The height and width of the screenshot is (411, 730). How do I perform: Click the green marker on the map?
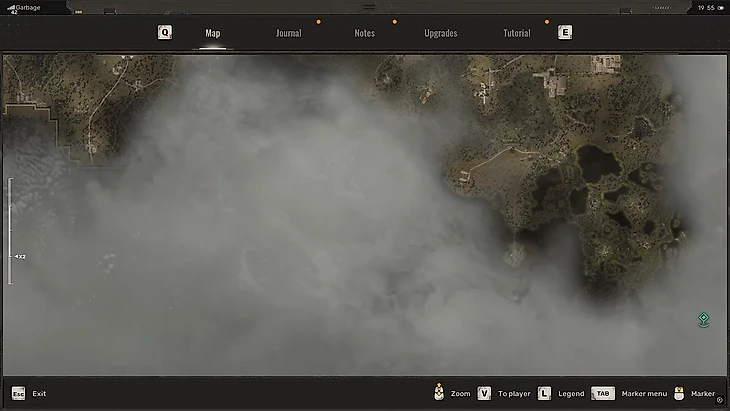coord(703,320)
